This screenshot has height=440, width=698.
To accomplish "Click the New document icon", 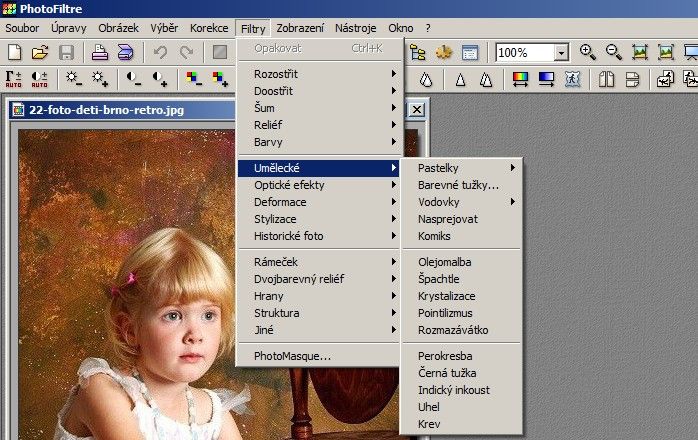I will pos(15,53).
